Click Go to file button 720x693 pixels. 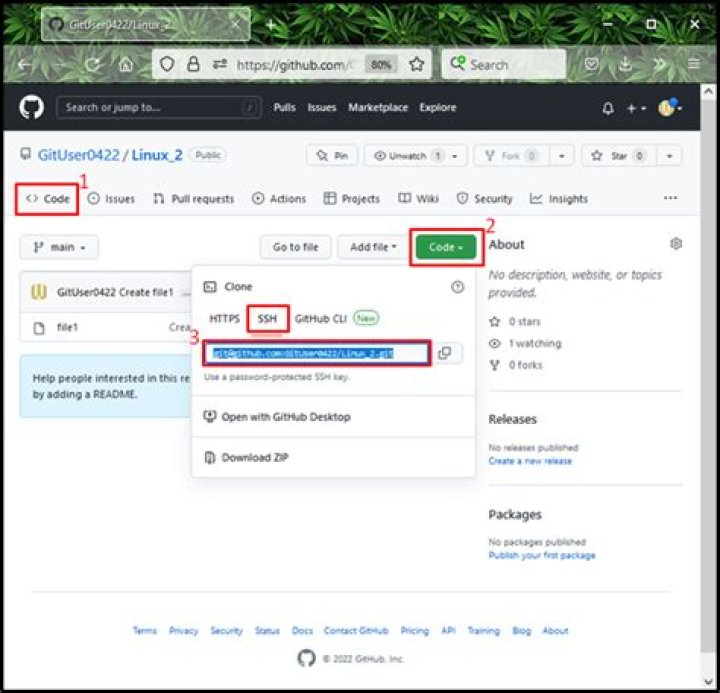[x=295, y=247]
